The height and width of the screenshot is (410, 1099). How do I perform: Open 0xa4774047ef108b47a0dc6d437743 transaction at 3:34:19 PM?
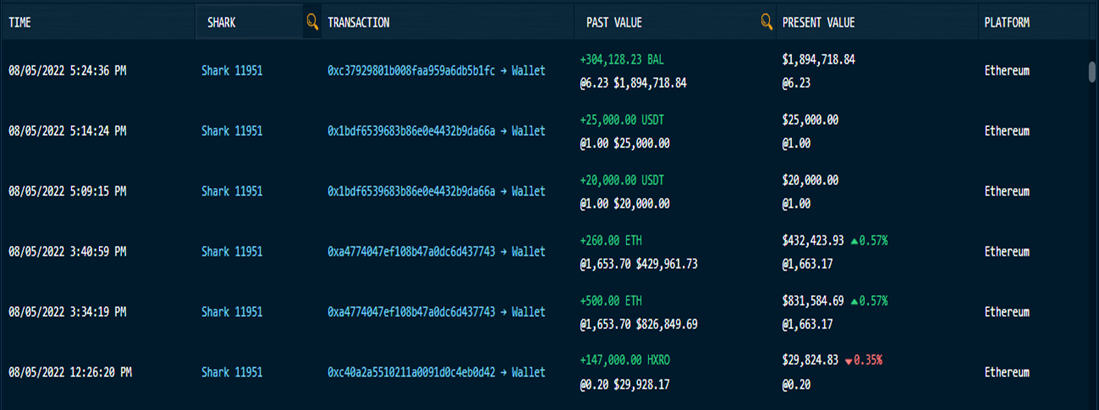436,312
